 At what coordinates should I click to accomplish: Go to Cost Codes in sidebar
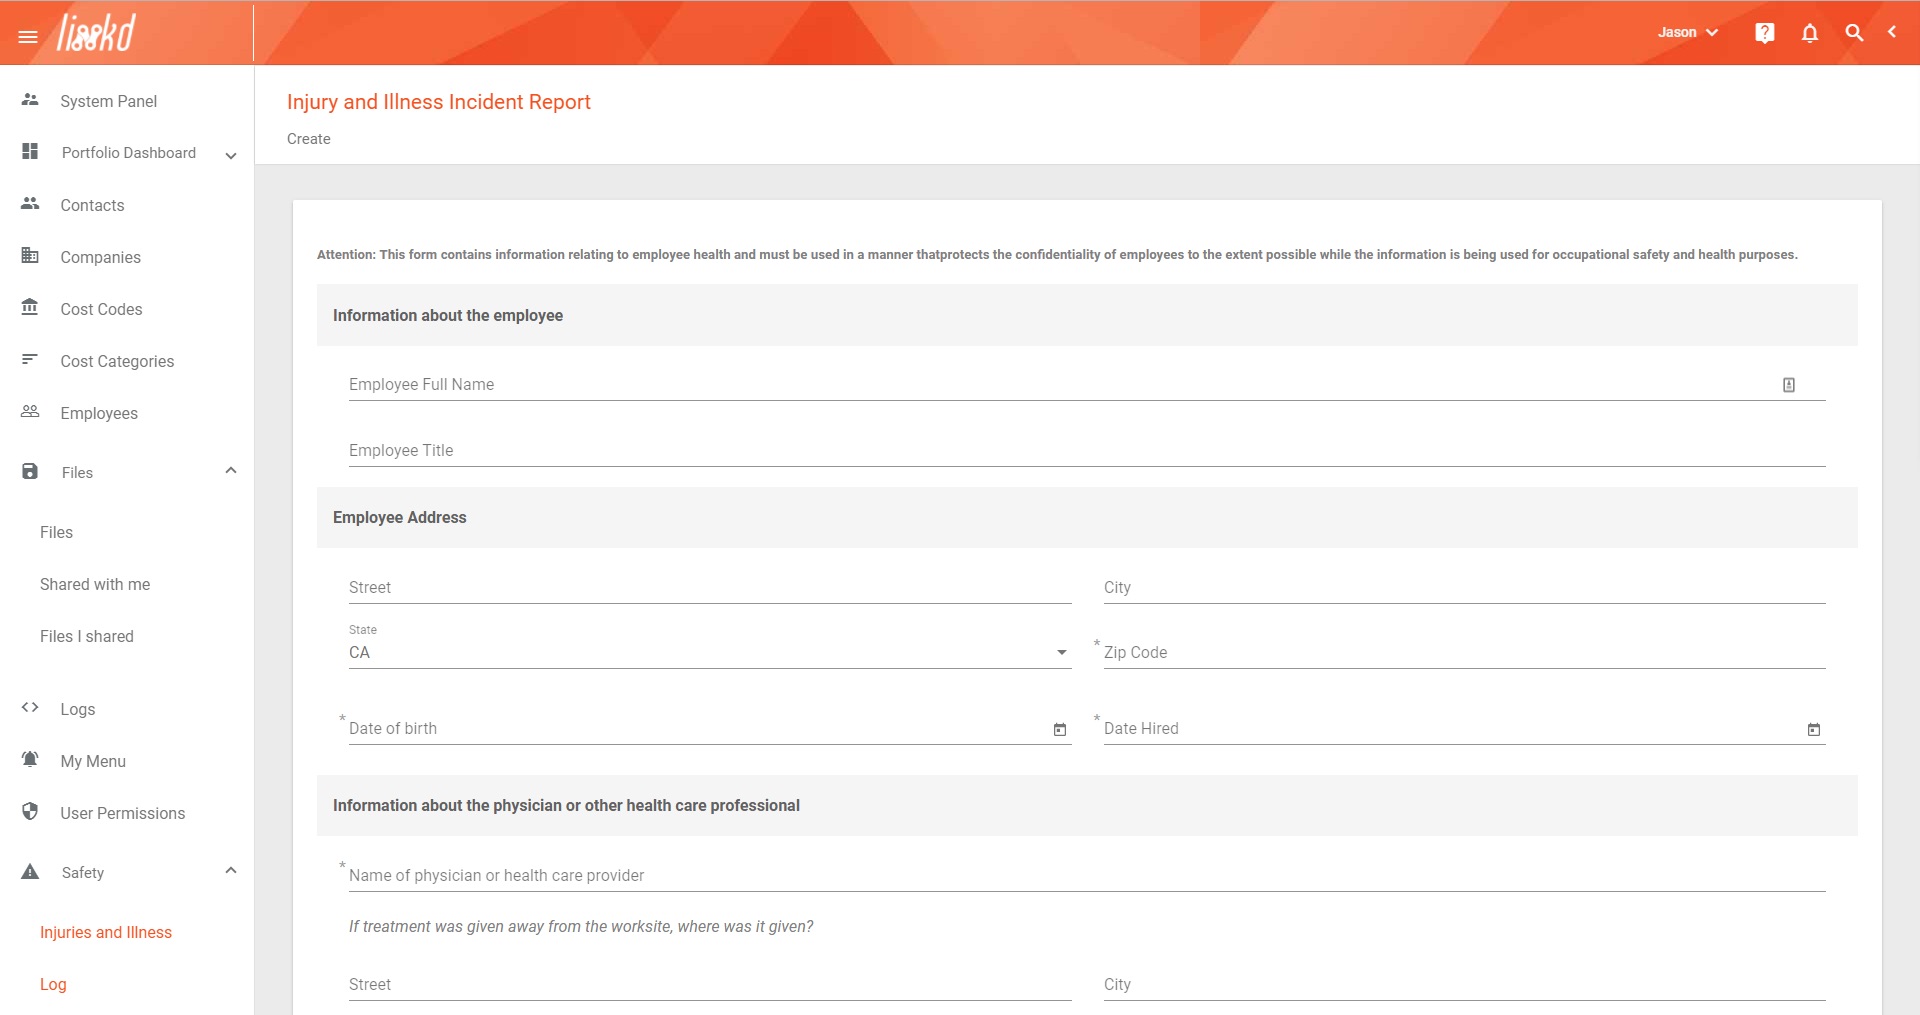pyautogui.click(x=101, y=309)
